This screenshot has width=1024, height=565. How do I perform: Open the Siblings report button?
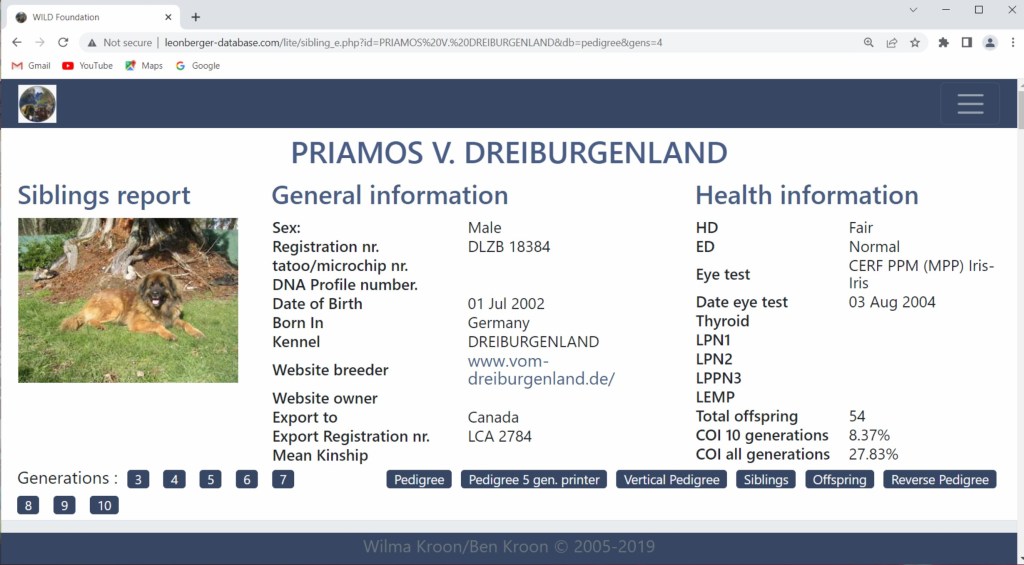765,479
